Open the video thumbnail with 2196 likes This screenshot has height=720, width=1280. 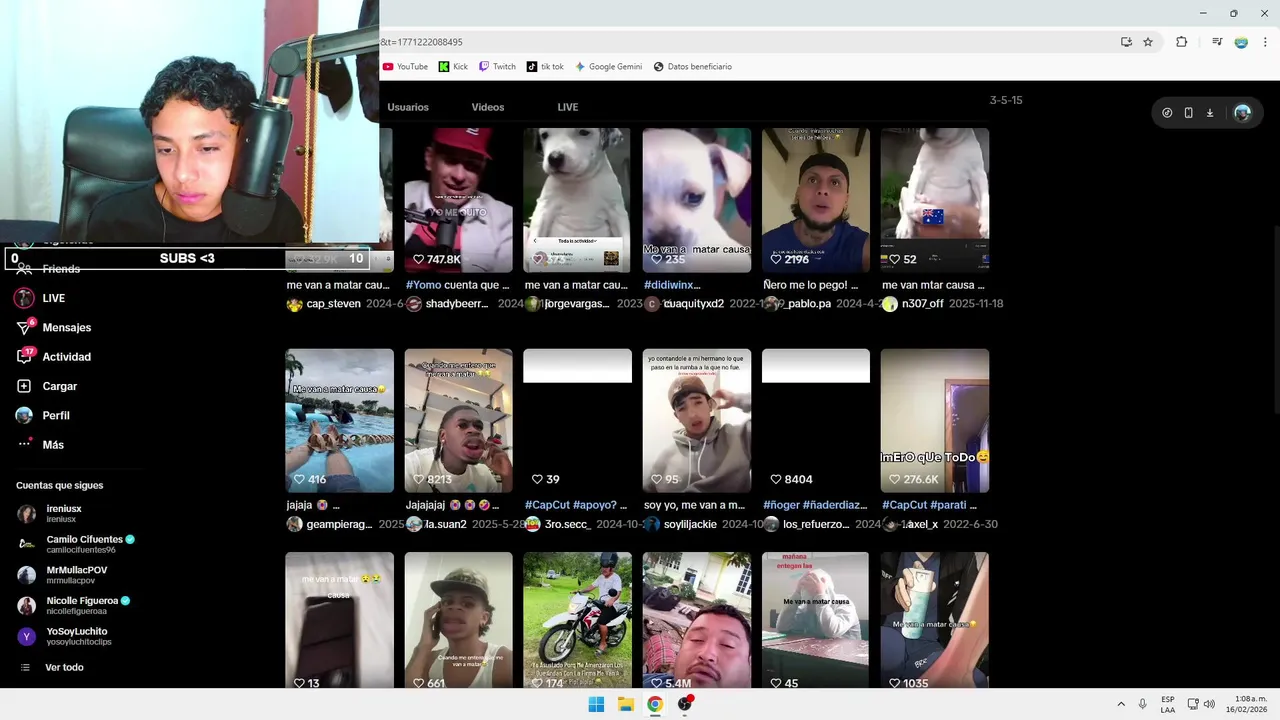pos(816,200)
